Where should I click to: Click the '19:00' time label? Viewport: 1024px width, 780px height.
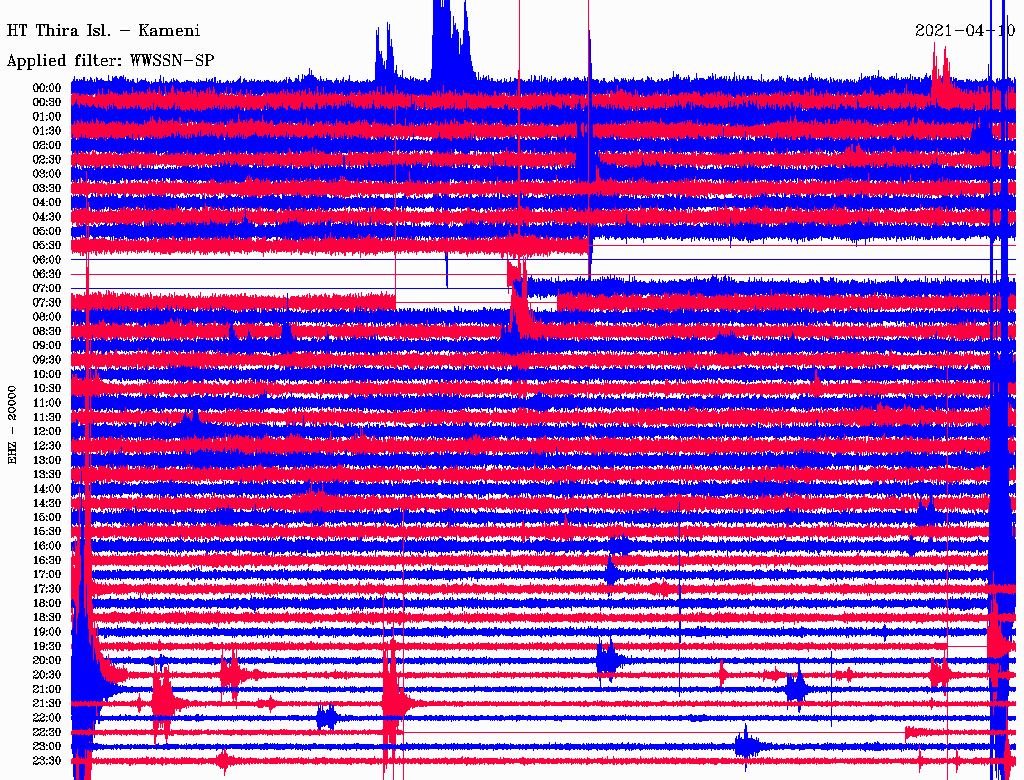[47, 632]
